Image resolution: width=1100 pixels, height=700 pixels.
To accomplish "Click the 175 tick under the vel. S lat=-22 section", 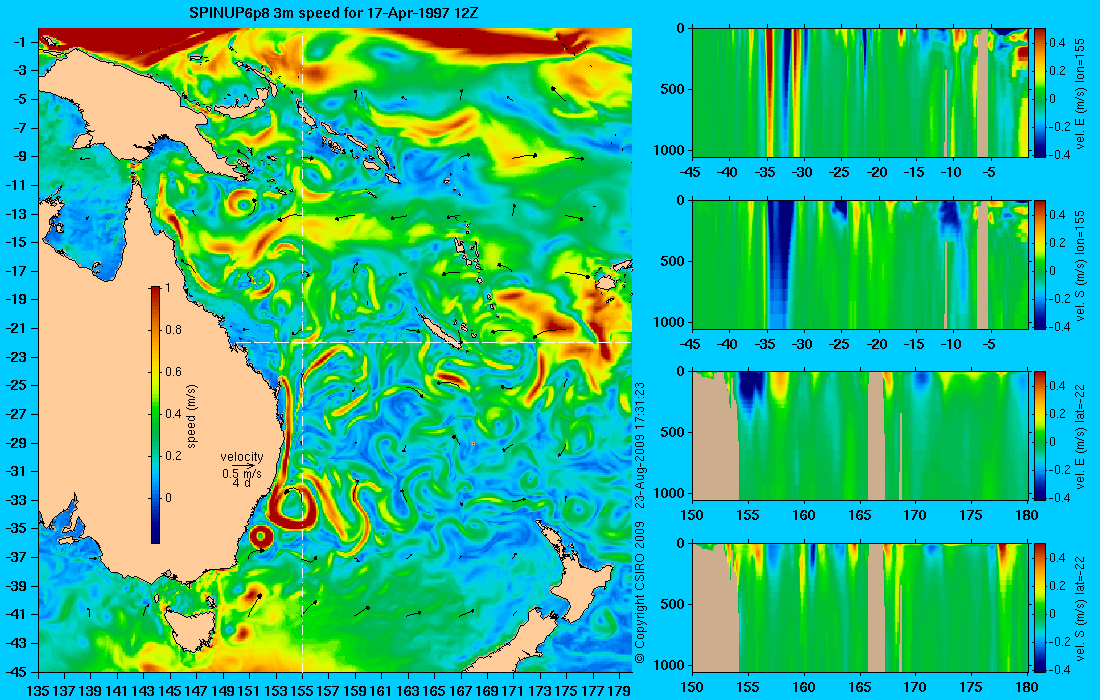I will (x=972, y=687).
